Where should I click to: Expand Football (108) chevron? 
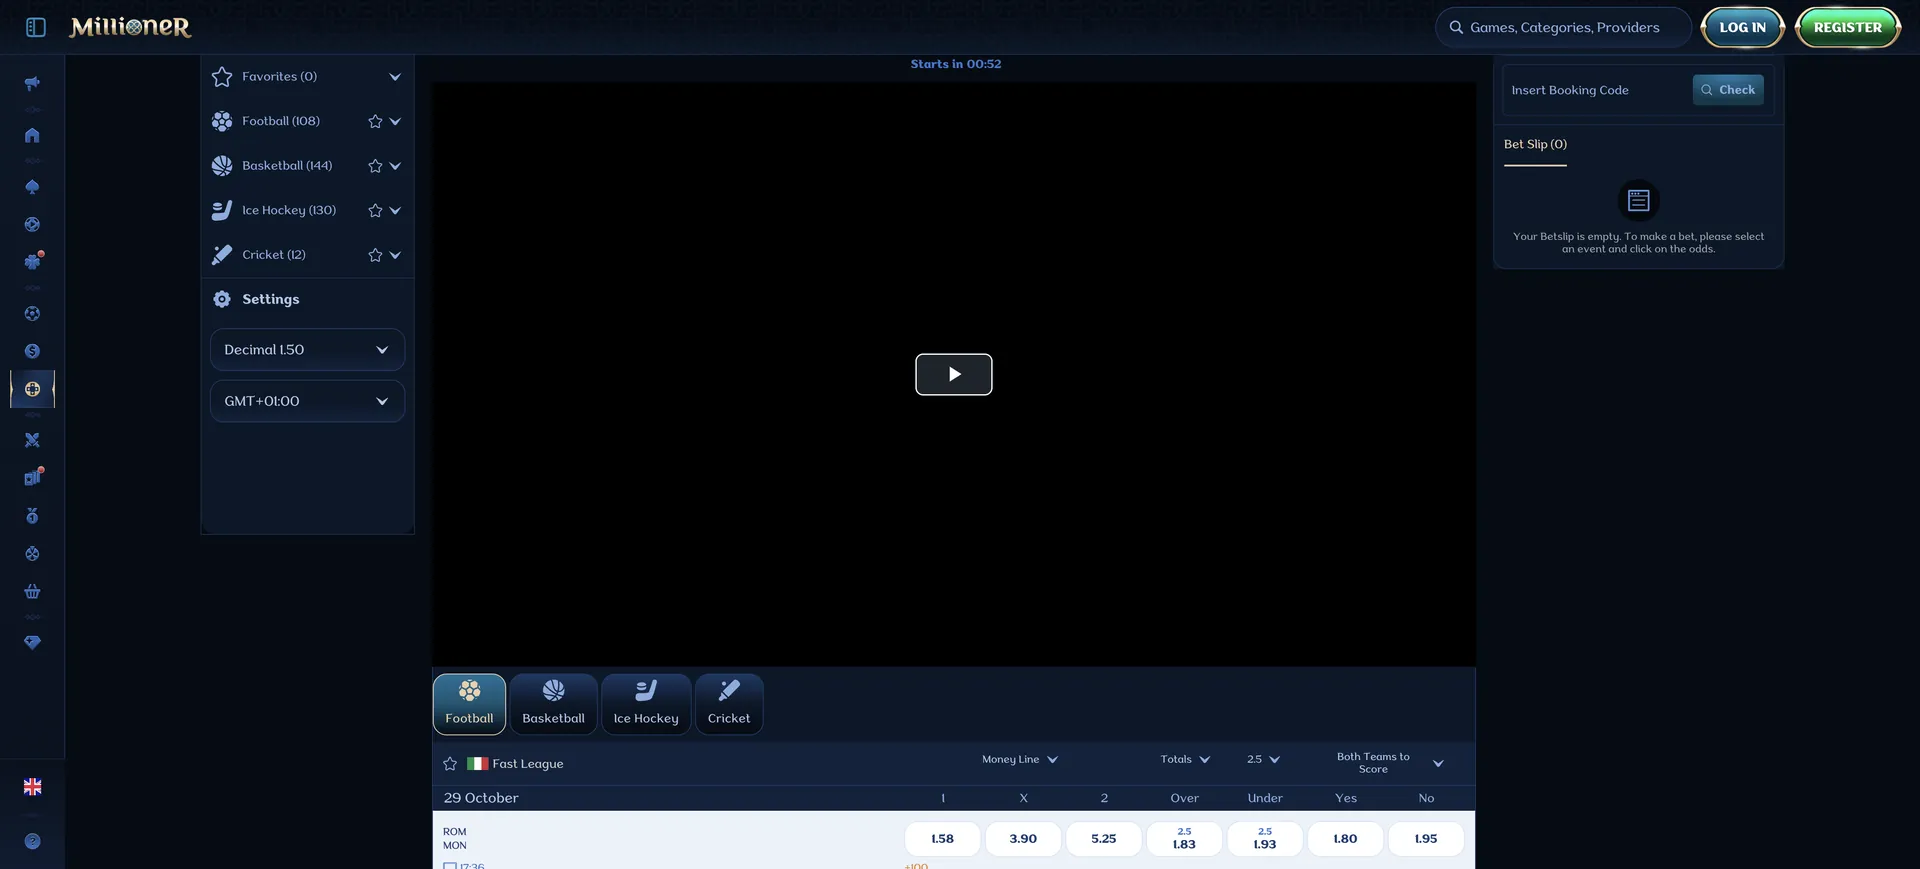[395, 121]
